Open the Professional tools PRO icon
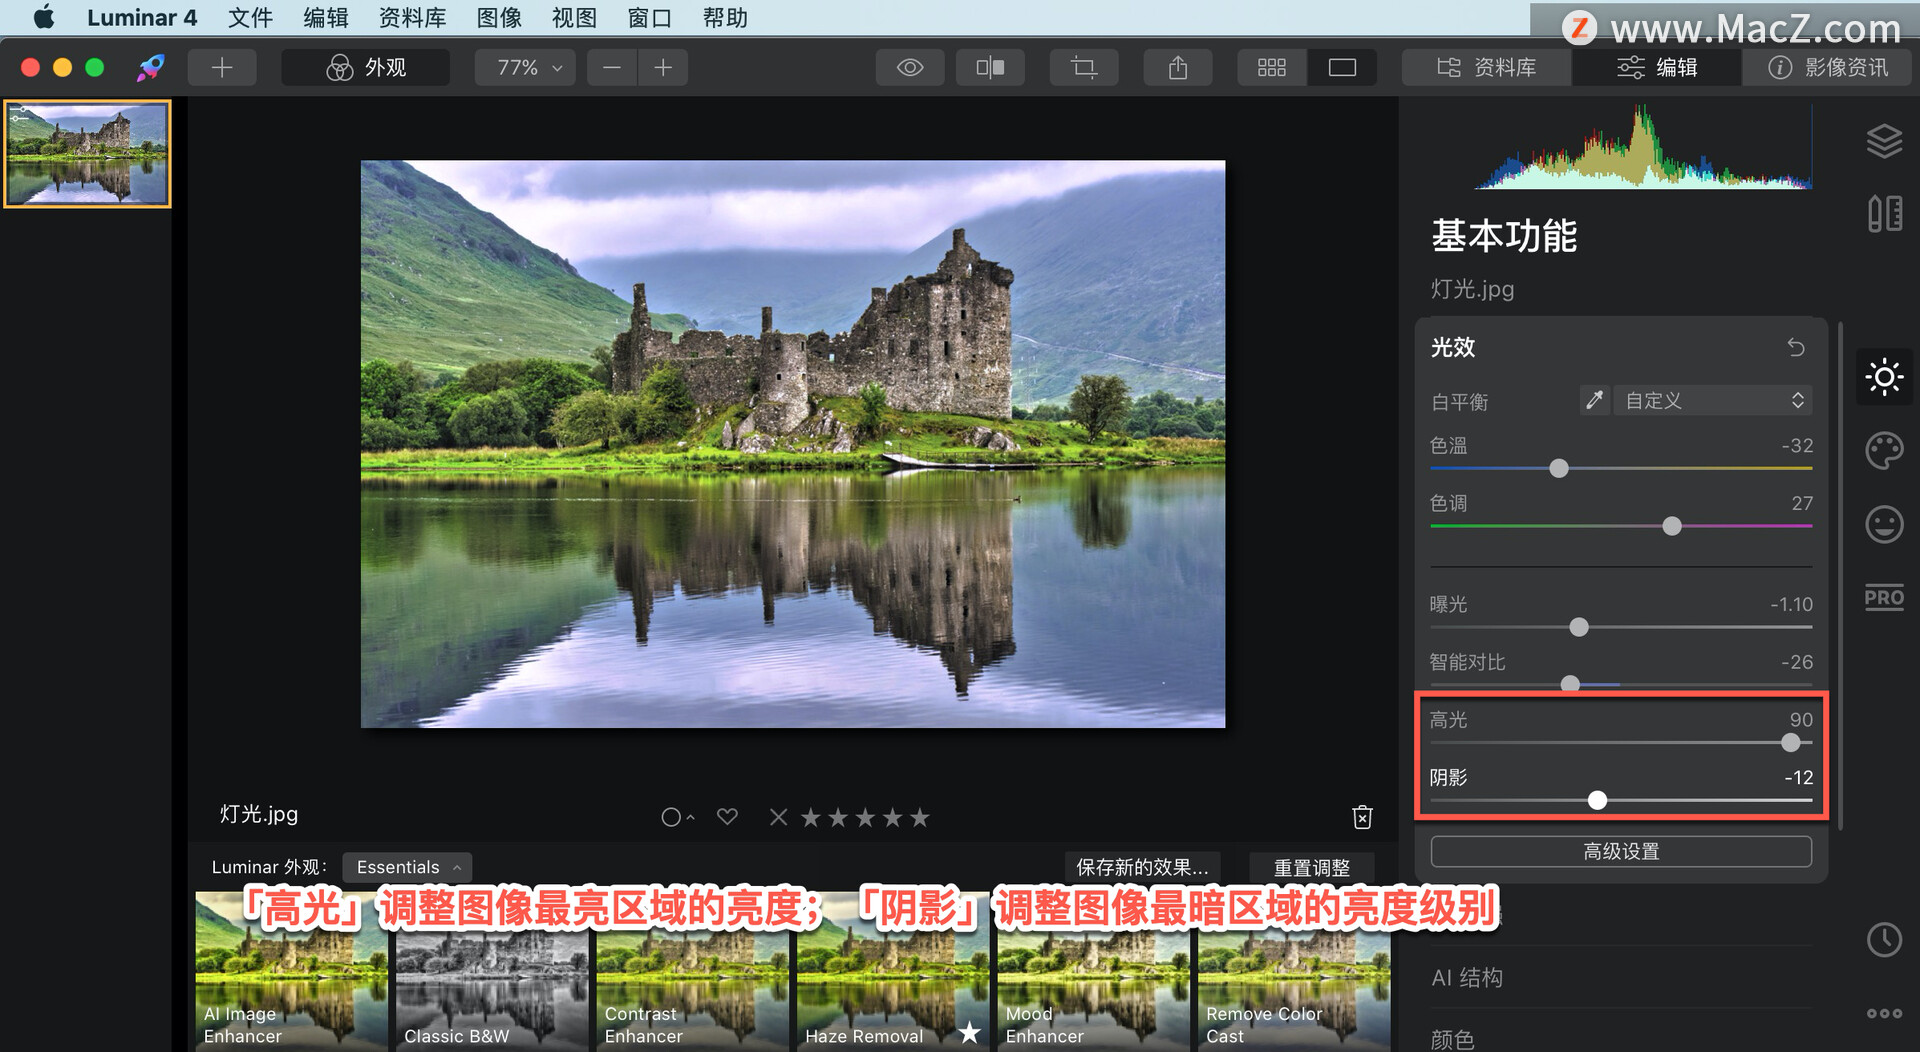This screenshot has height=1052, width=1920. [1884, 597]
